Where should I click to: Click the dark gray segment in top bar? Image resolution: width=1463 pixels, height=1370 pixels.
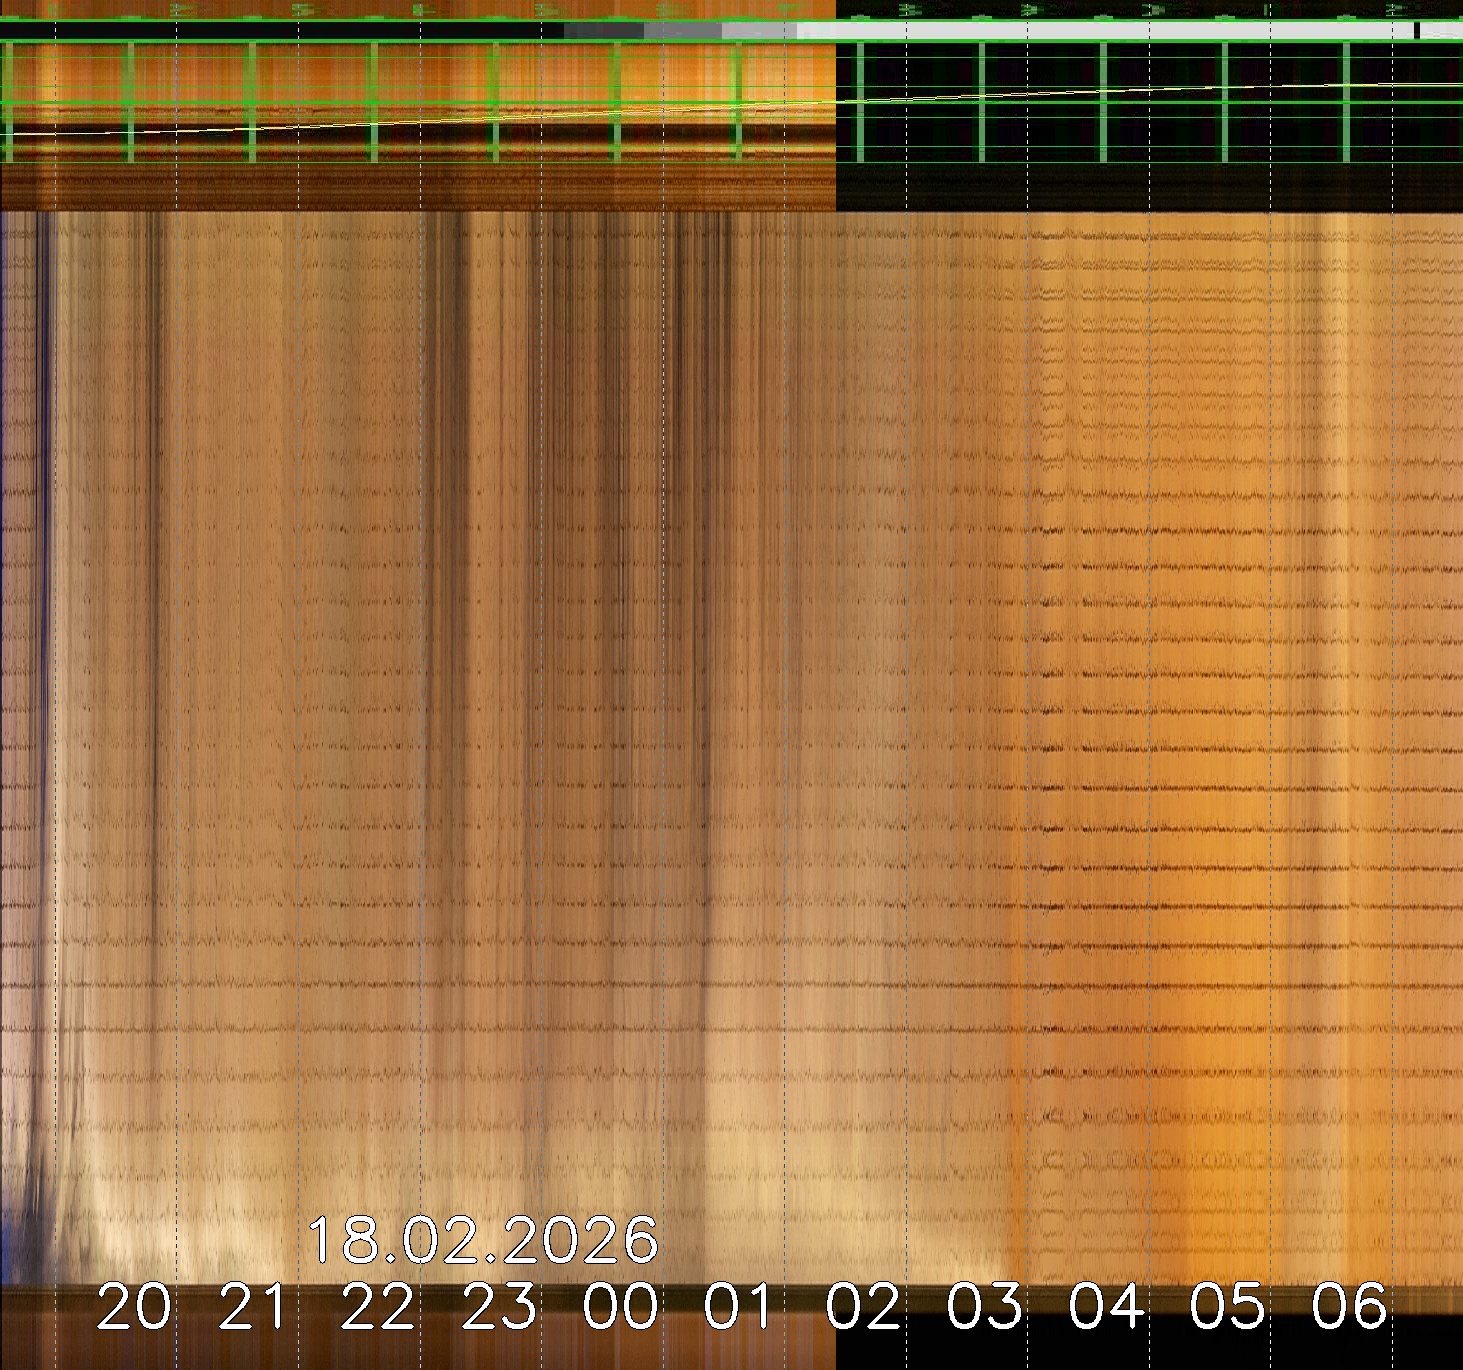pos(603,31)
